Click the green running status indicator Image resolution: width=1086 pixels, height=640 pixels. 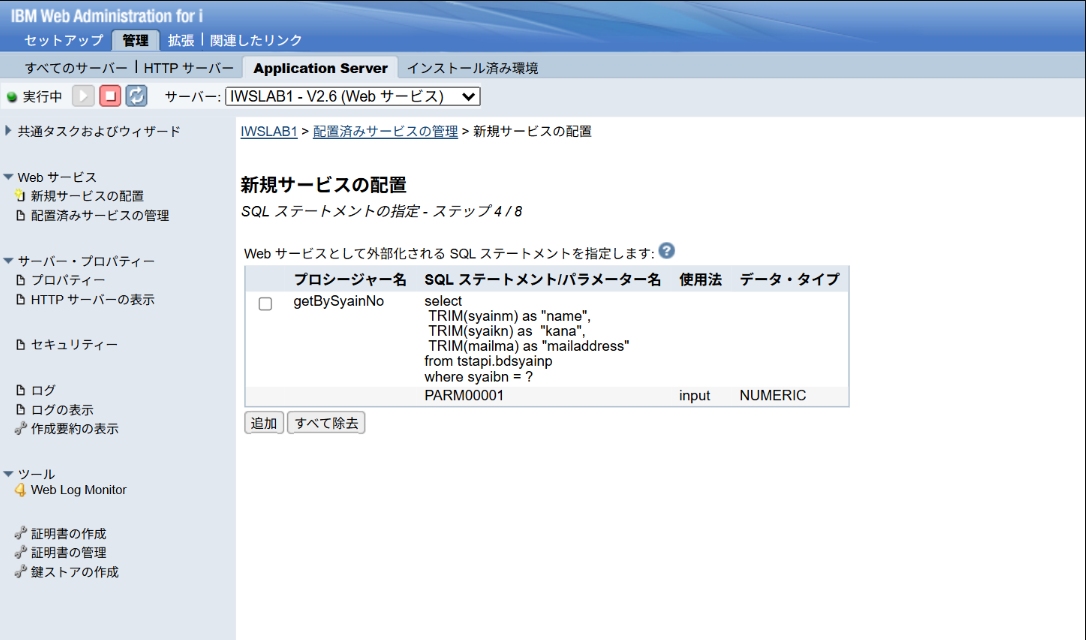[x=12, y=97]
